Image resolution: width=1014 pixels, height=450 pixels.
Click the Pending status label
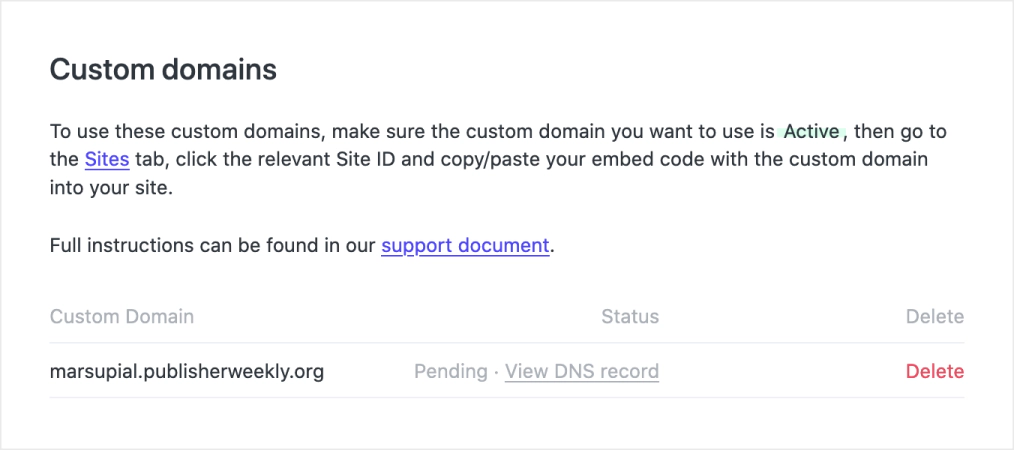pyautogui.click(x=450, y=371)
